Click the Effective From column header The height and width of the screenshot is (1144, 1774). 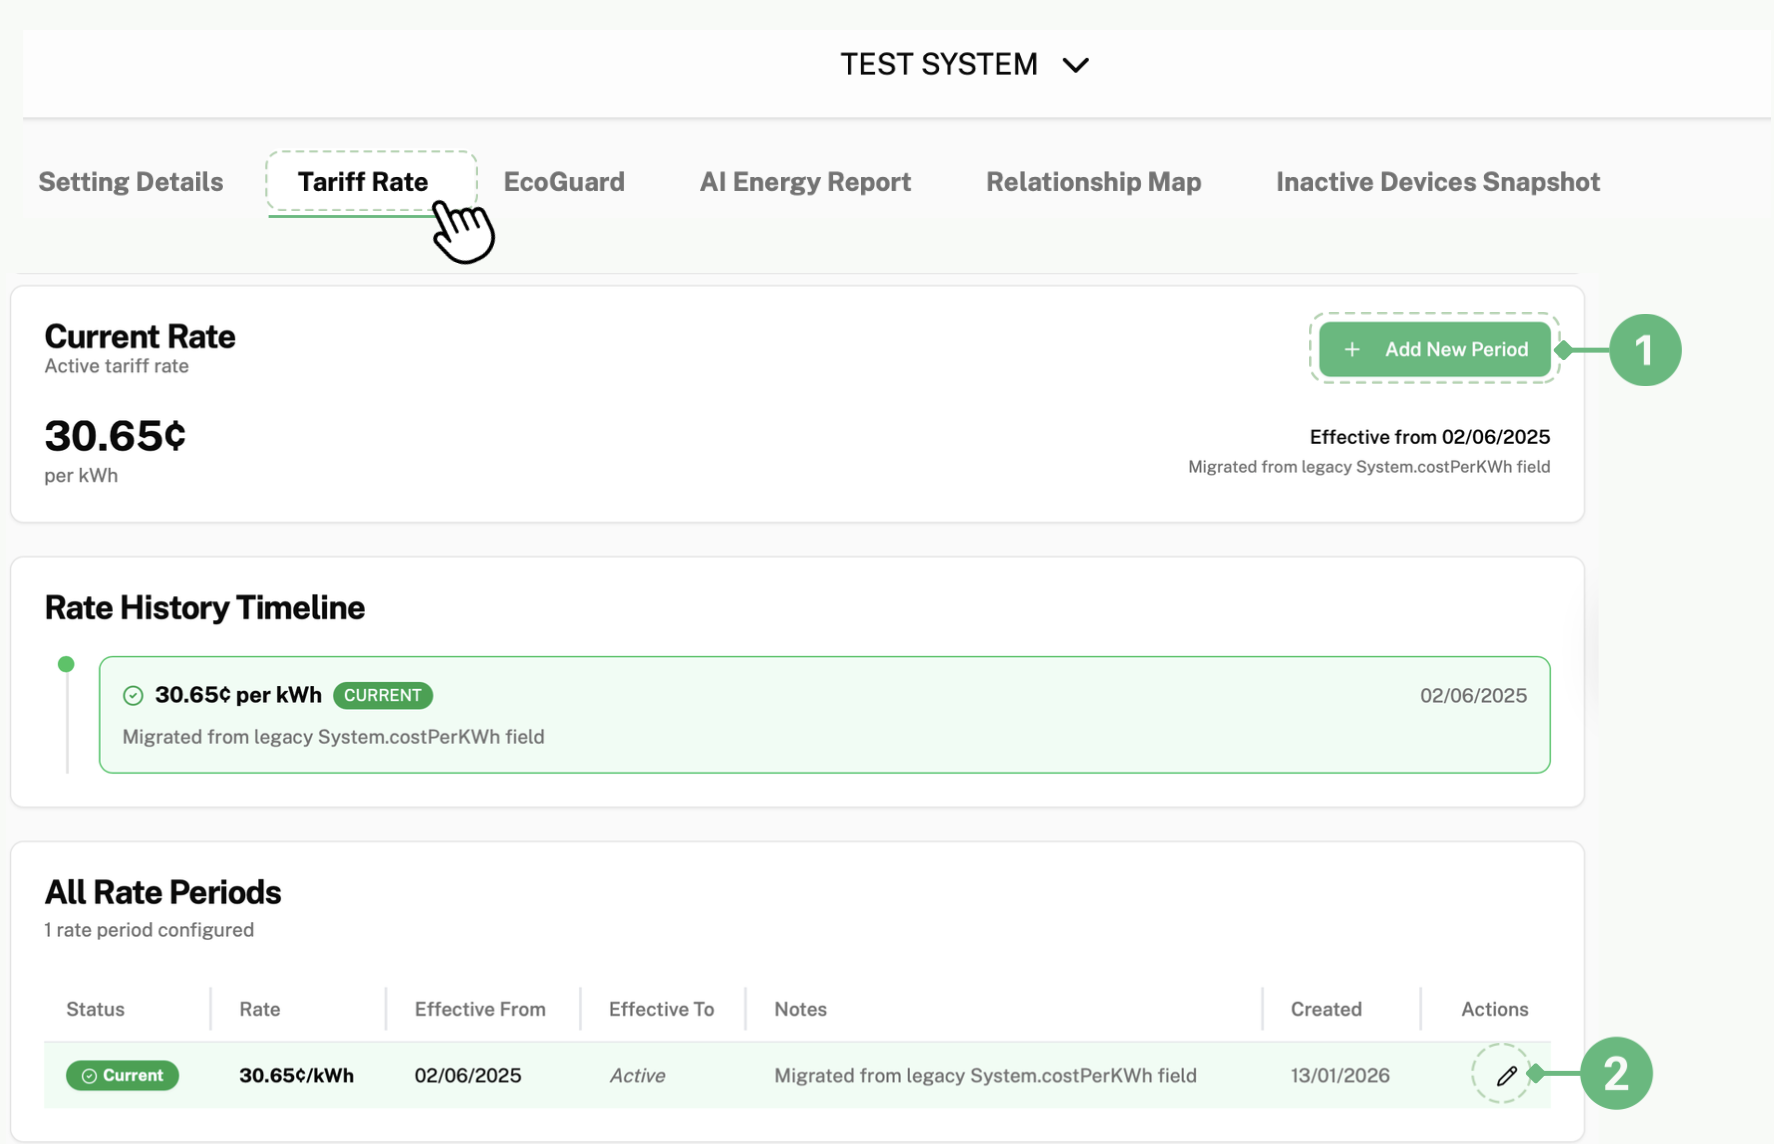(480, 1009)
